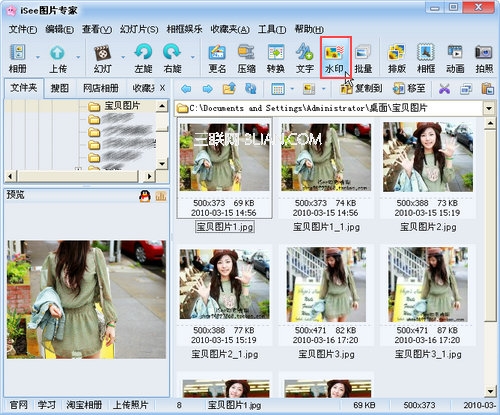Open the address path dropdown

click(489, 108)
